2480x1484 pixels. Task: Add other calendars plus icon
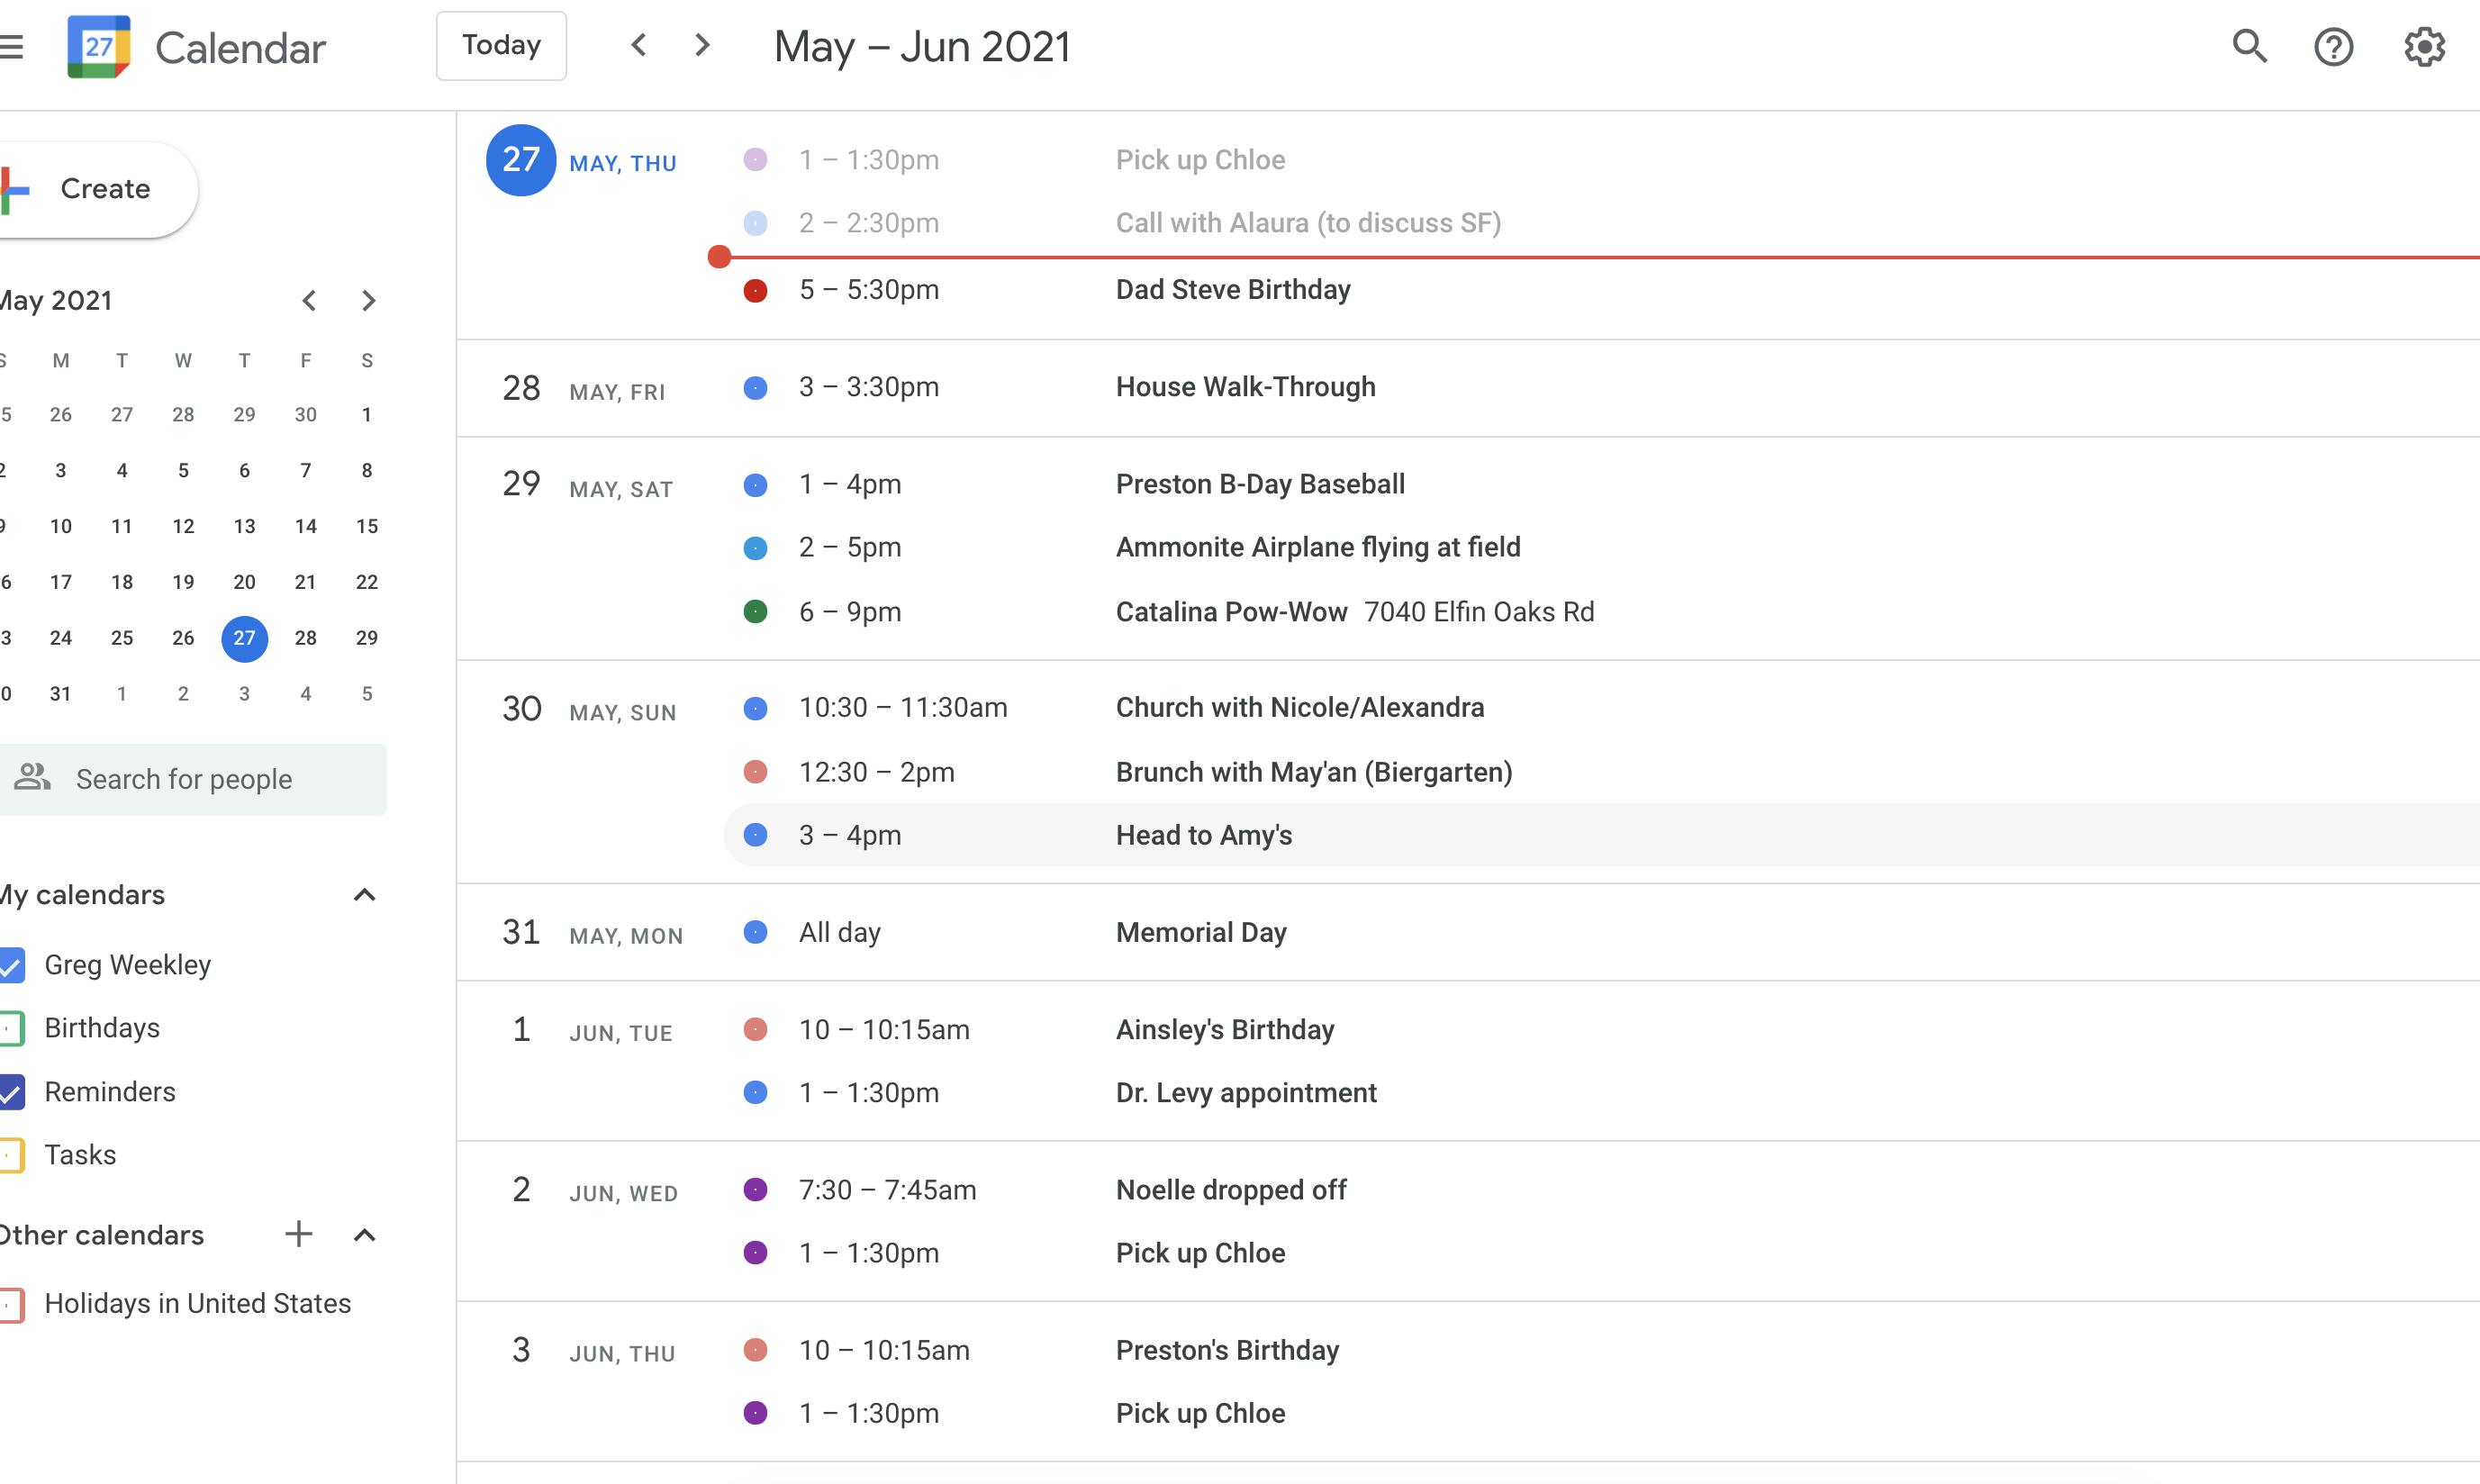(298, 1234)
